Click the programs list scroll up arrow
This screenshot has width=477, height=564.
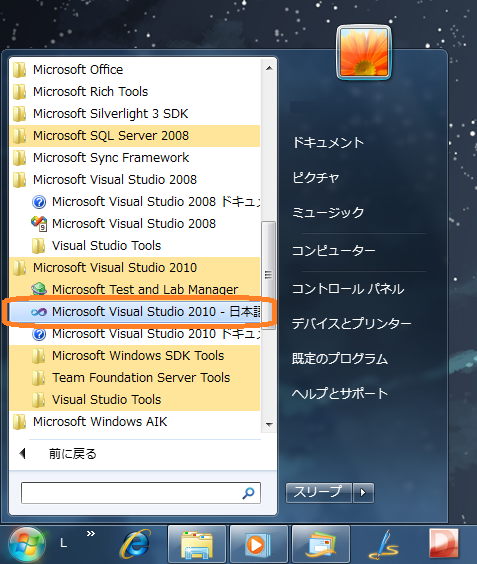pos(269,68)
